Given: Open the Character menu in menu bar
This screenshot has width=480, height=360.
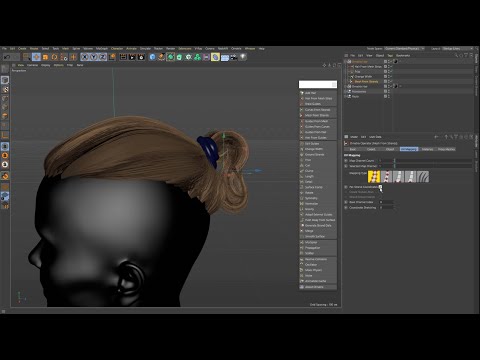Looking at the screenshot, I should coord(117,49).
